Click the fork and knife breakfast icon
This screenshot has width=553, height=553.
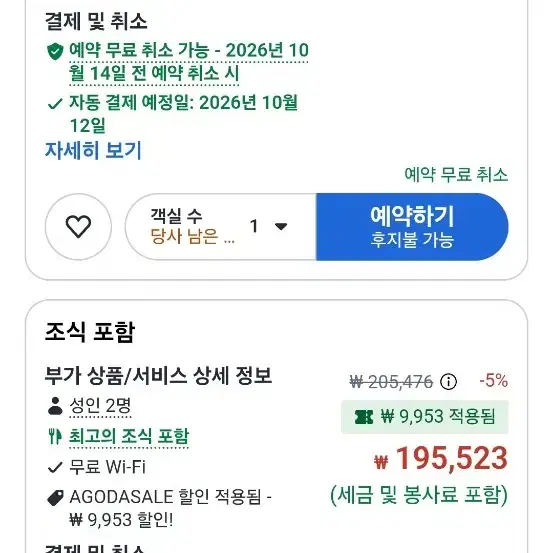click(x=55, y=437)
